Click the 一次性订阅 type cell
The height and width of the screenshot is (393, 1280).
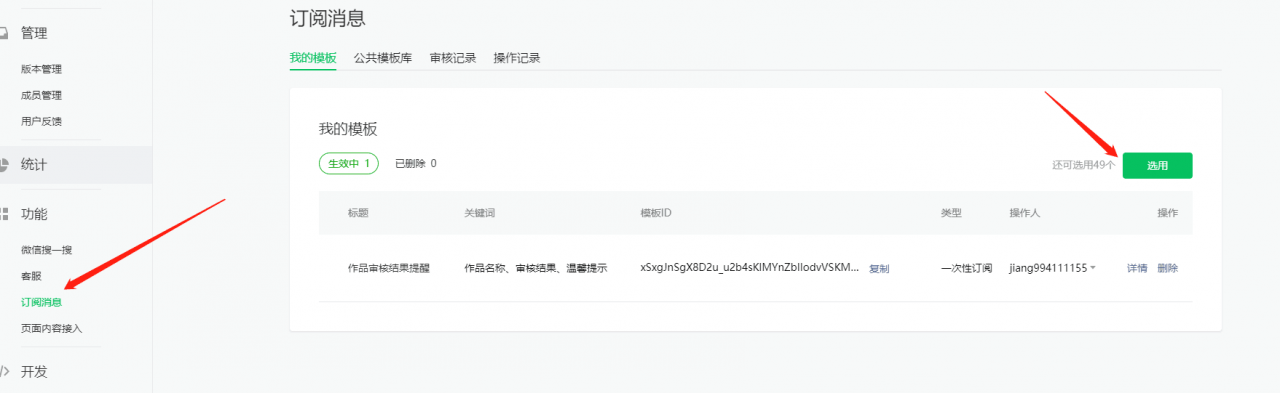pyautogui.click(x=966, y=268)
